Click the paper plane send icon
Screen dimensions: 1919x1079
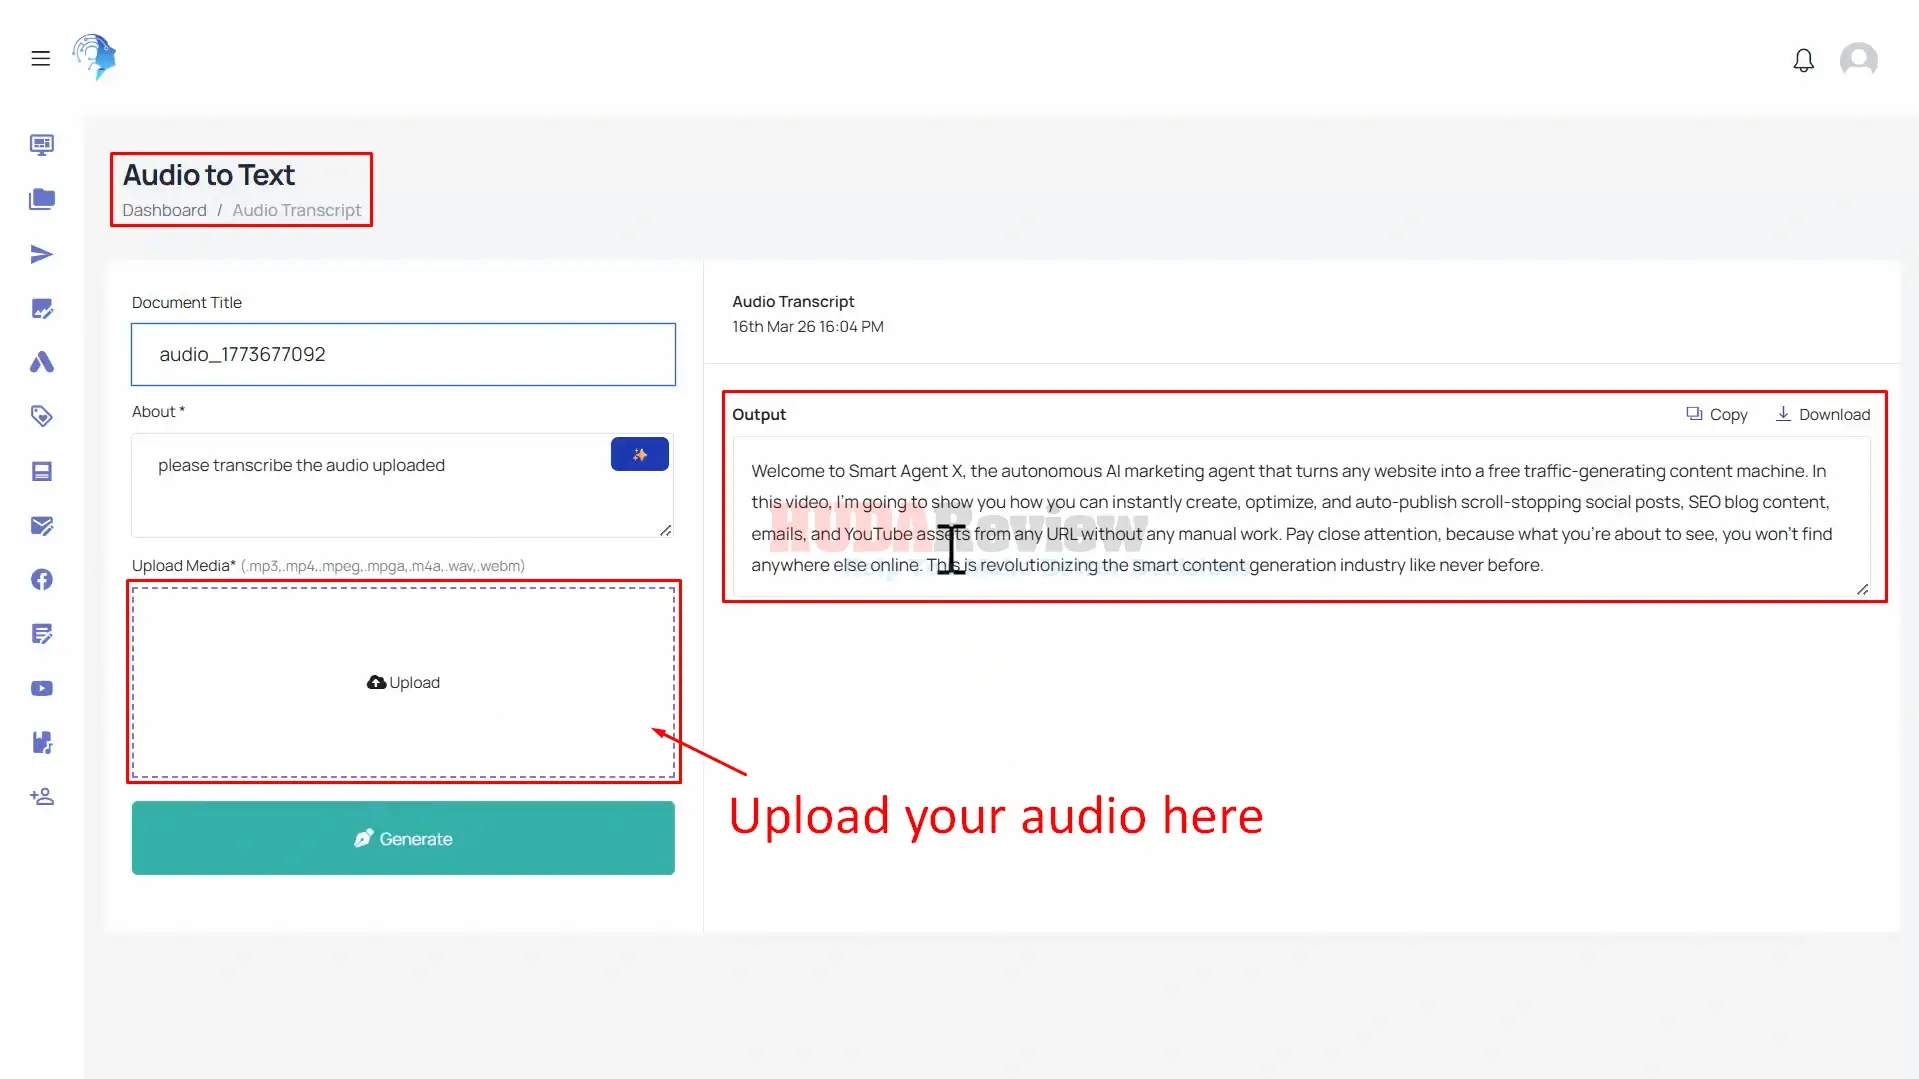tap(41, 254)
